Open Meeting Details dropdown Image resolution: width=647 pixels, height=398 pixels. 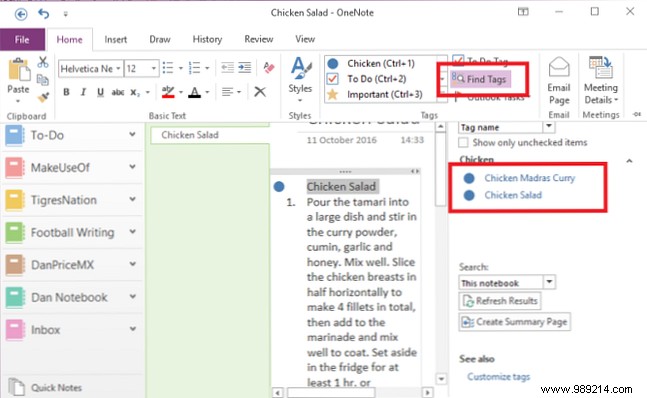(x=601, y=81)
